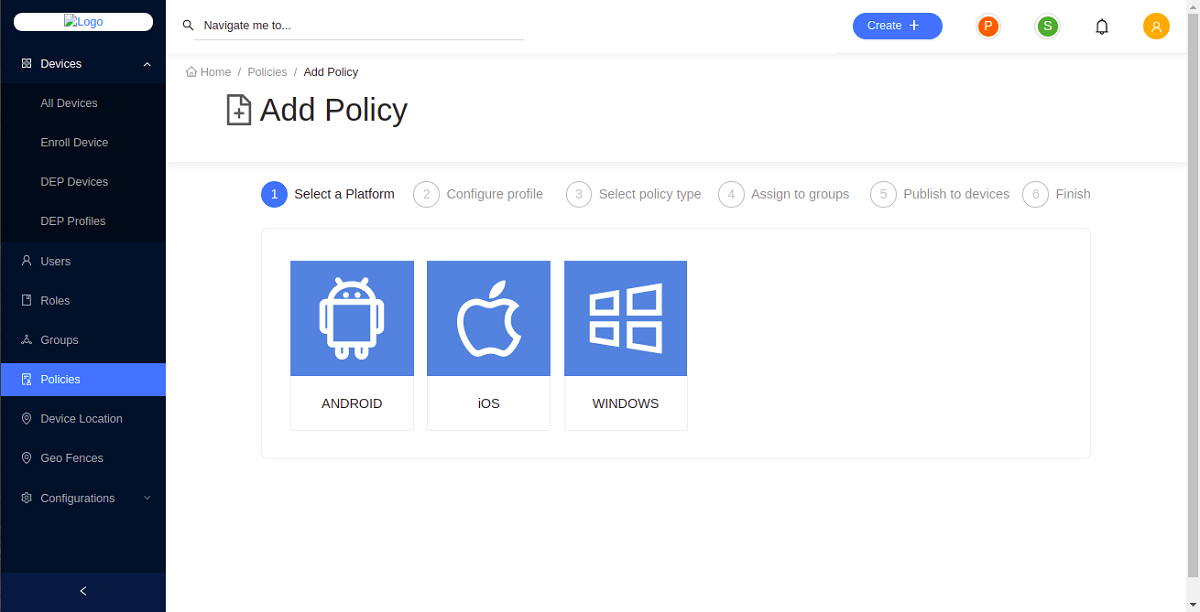Expand the Configurations menu
Screen dimensions: 1200x612
[147, 498]
